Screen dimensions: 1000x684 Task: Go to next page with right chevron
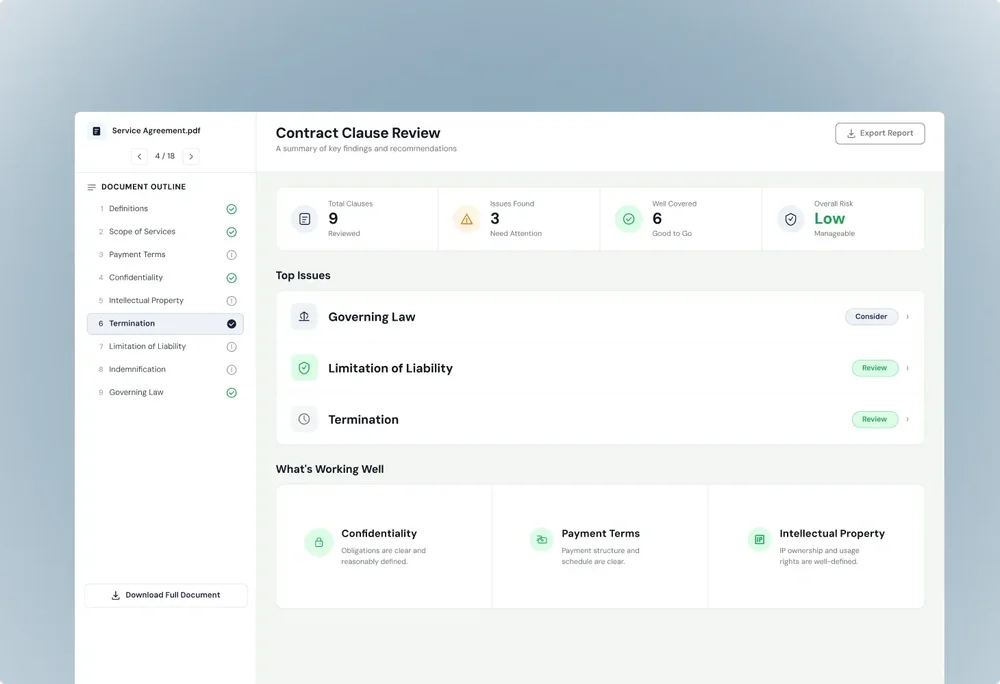(x=191, y=156)
